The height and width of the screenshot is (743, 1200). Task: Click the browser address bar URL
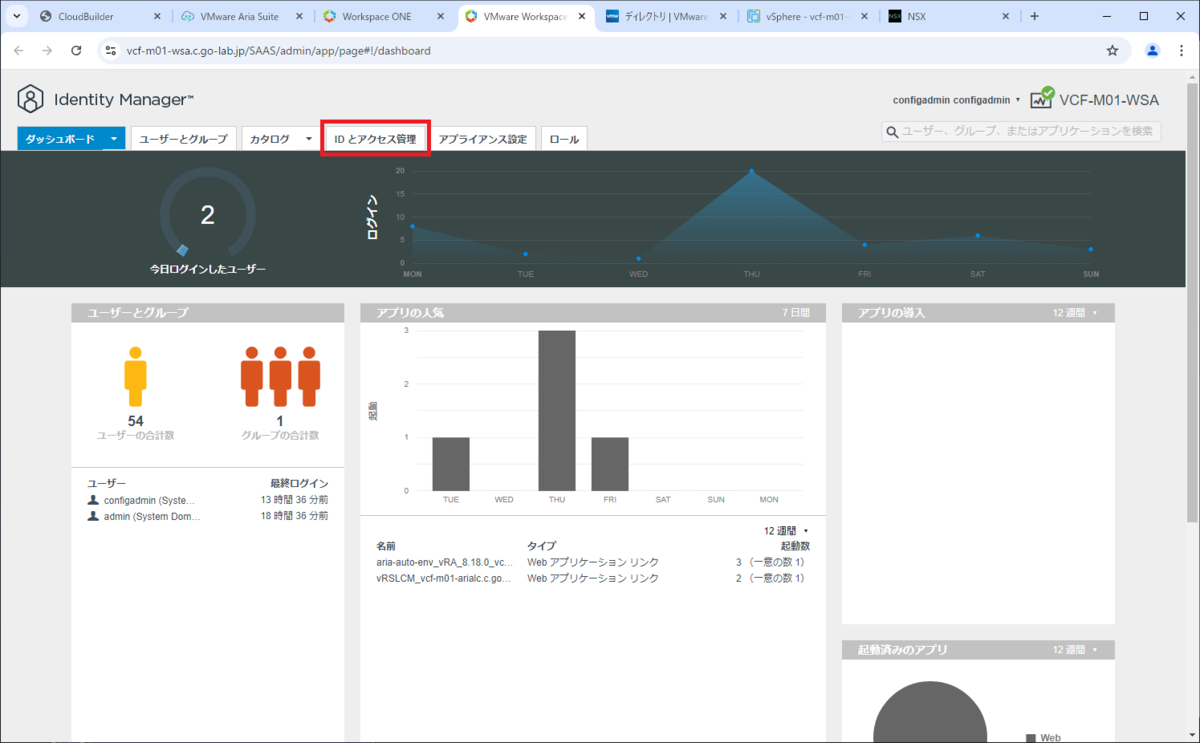279,50
